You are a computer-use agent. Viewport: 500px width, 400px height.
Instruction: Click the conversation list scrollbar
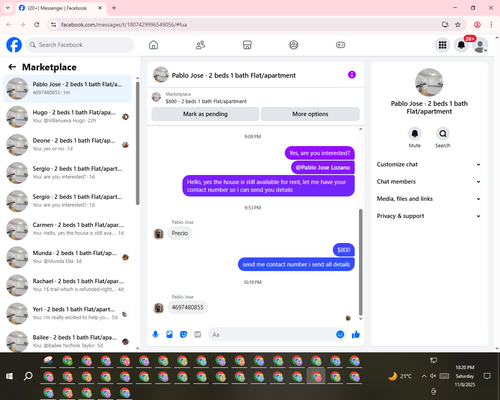tap(138, 143)
